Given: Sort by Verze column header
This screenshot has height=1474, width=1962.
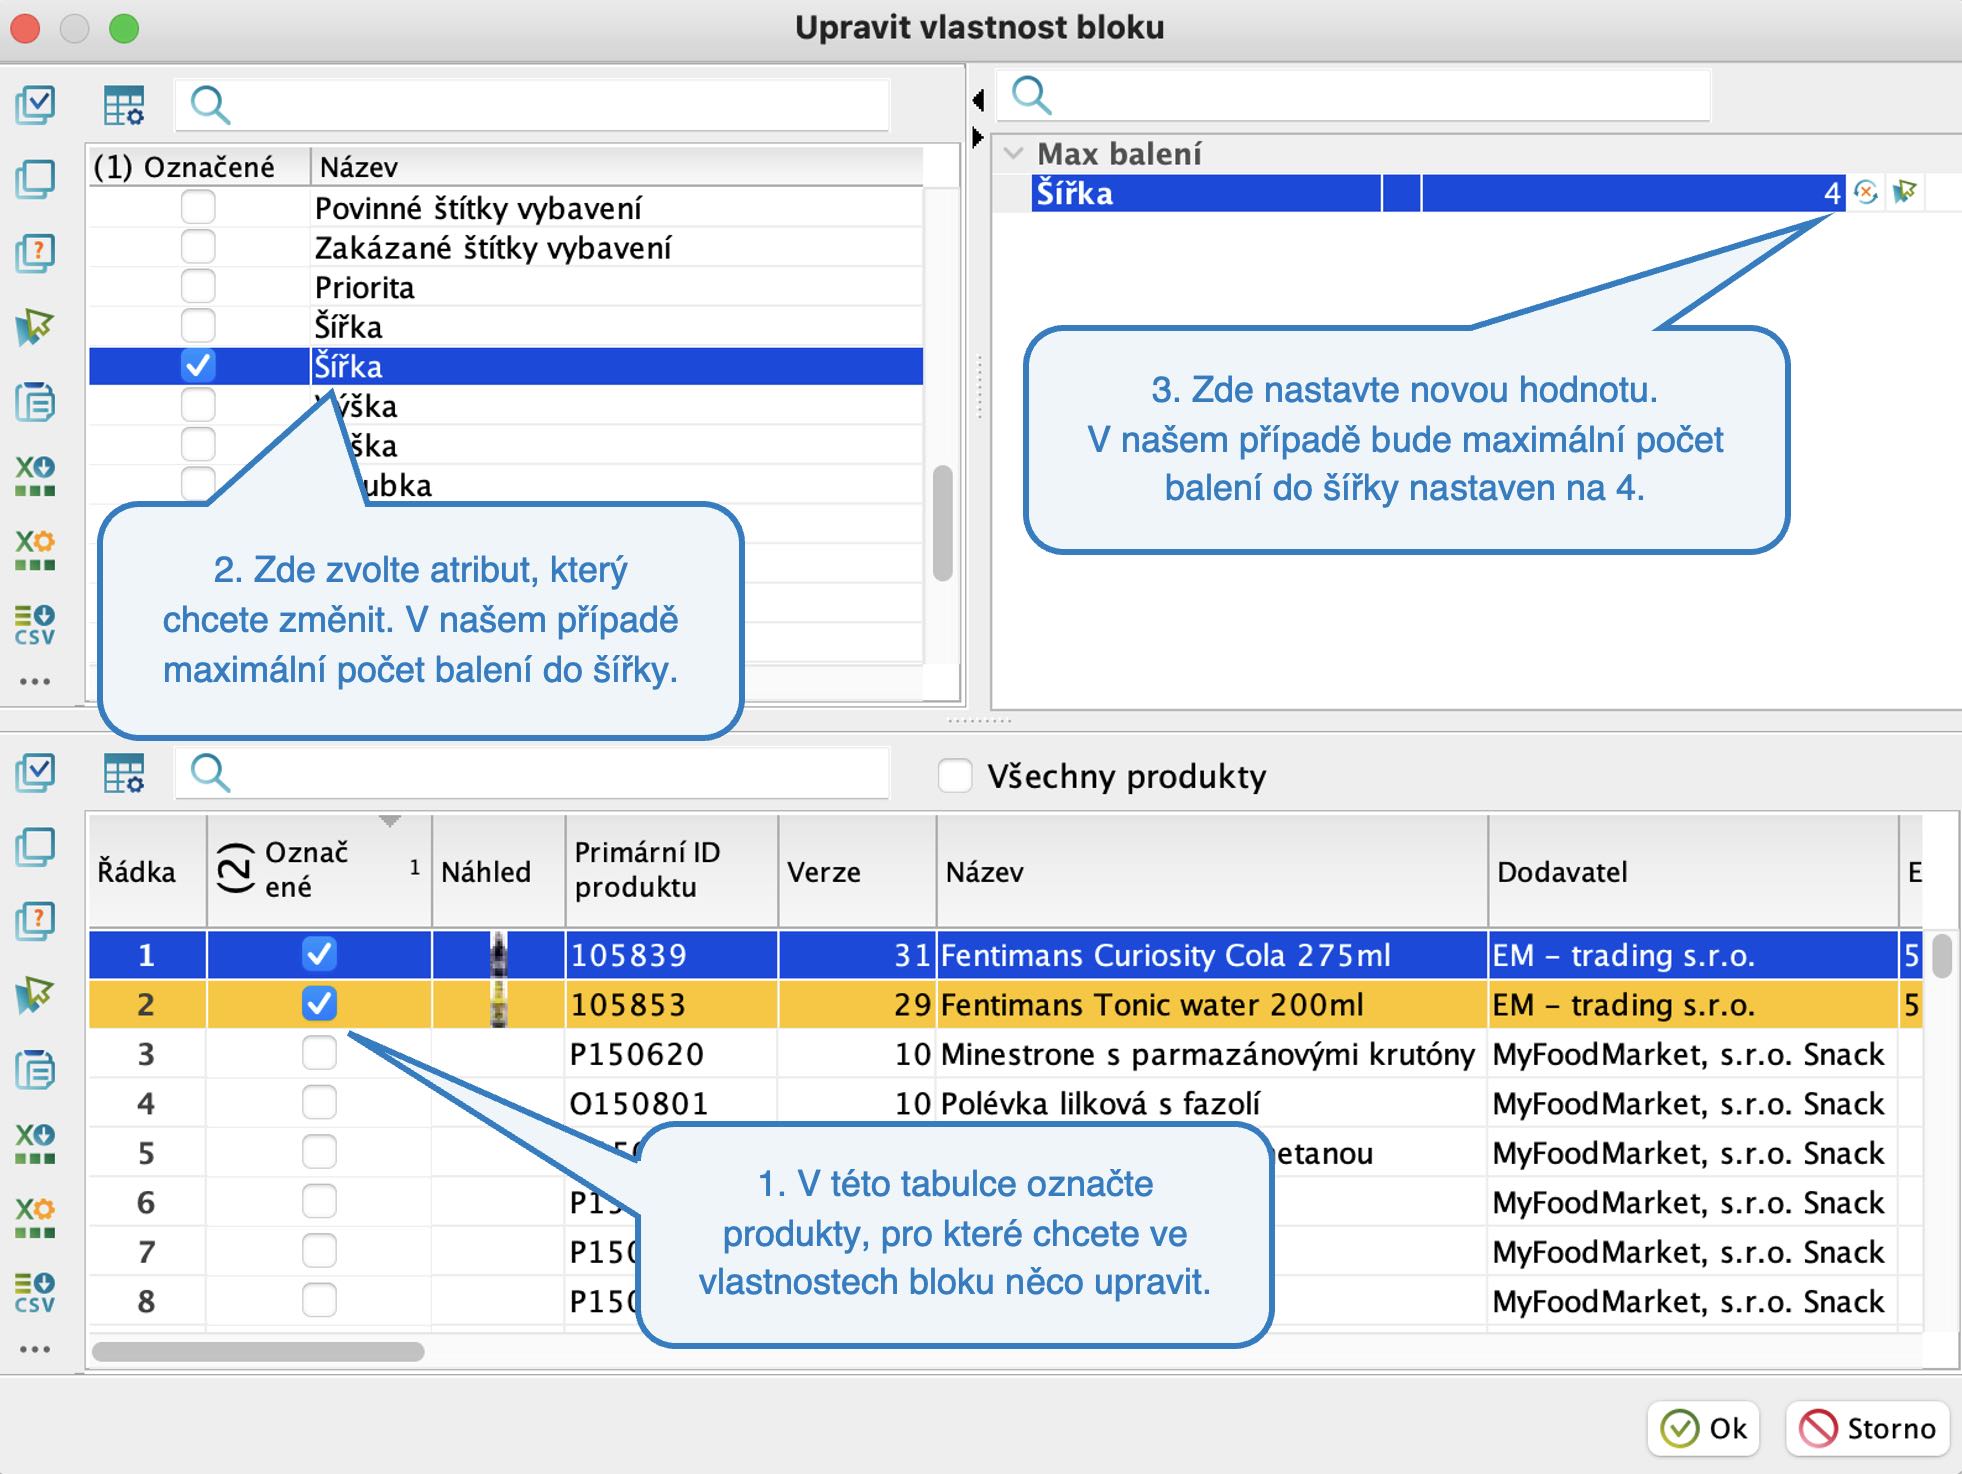Looking at the screenshot, I should 857,870.
